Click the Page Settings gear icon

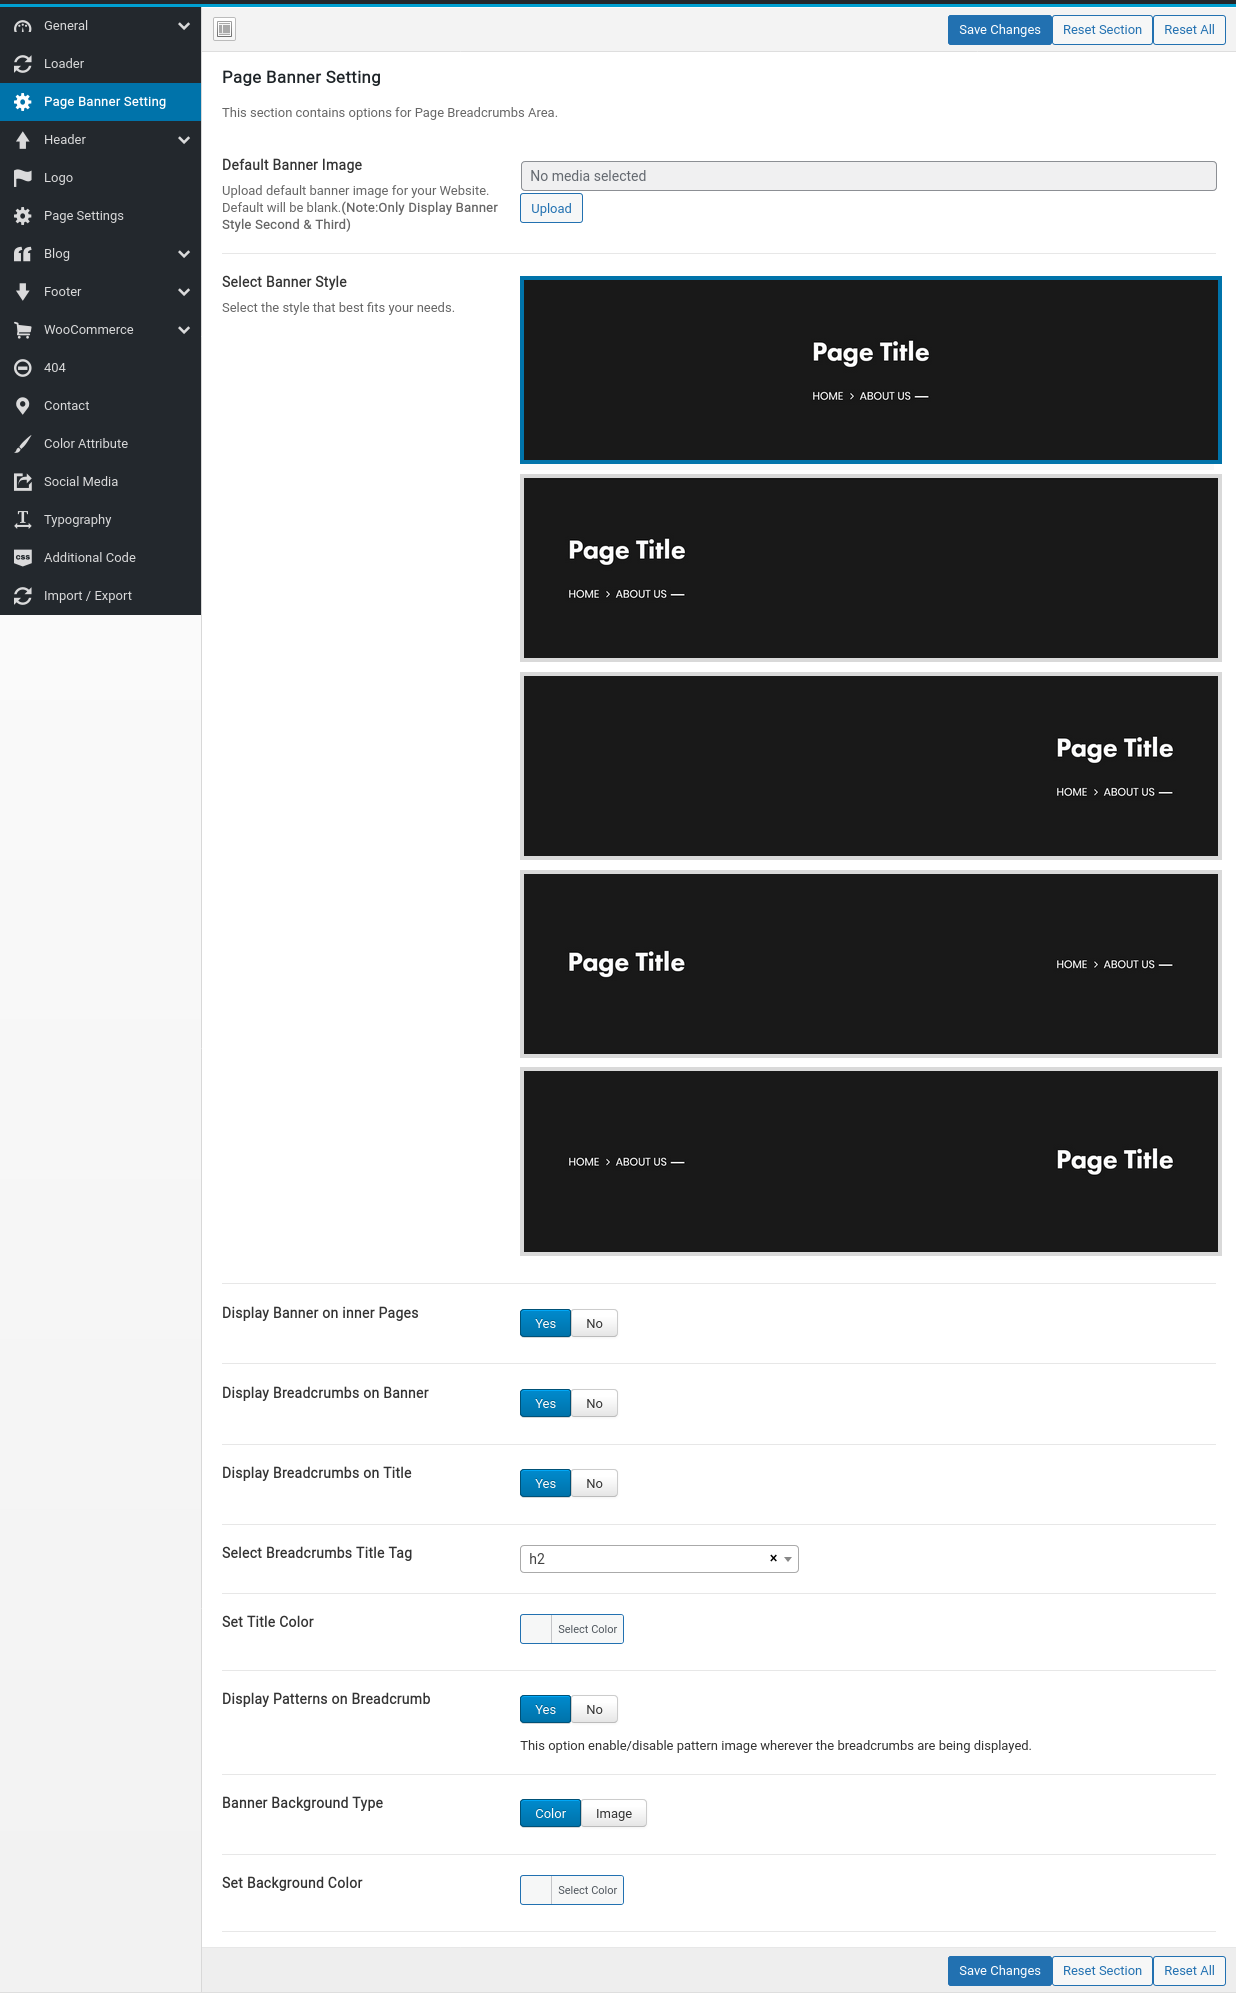[x=23, y=216]
